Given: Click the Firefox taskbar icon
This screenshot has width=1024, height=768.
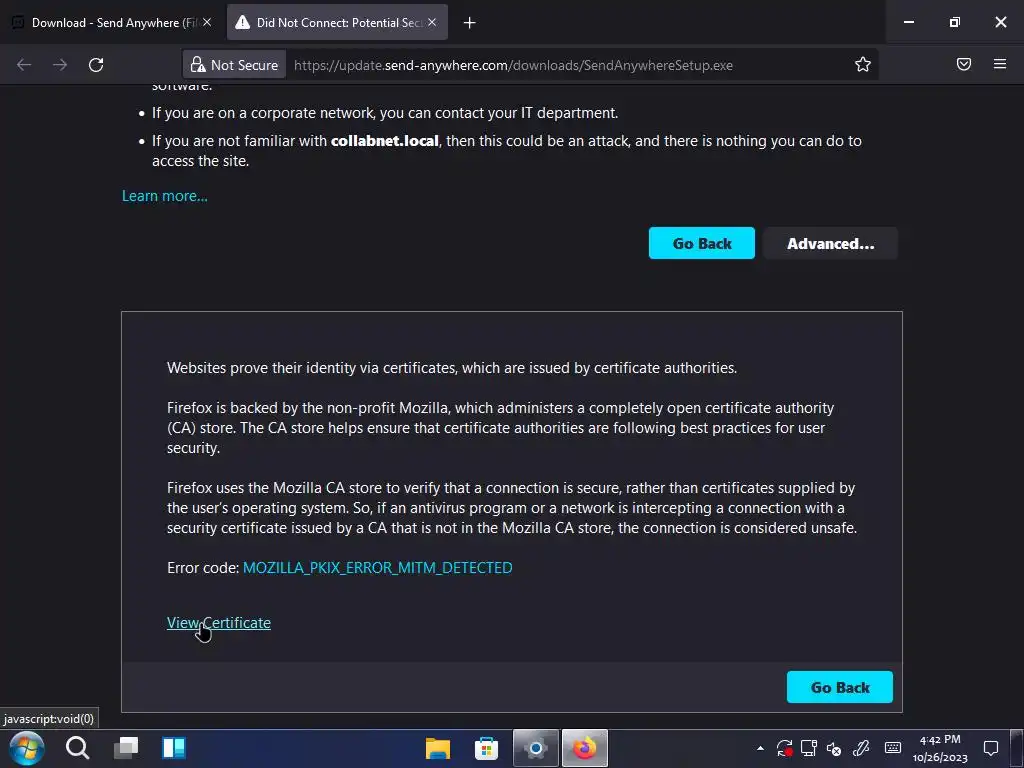Looking at the screenshot, I should [584, 748].
